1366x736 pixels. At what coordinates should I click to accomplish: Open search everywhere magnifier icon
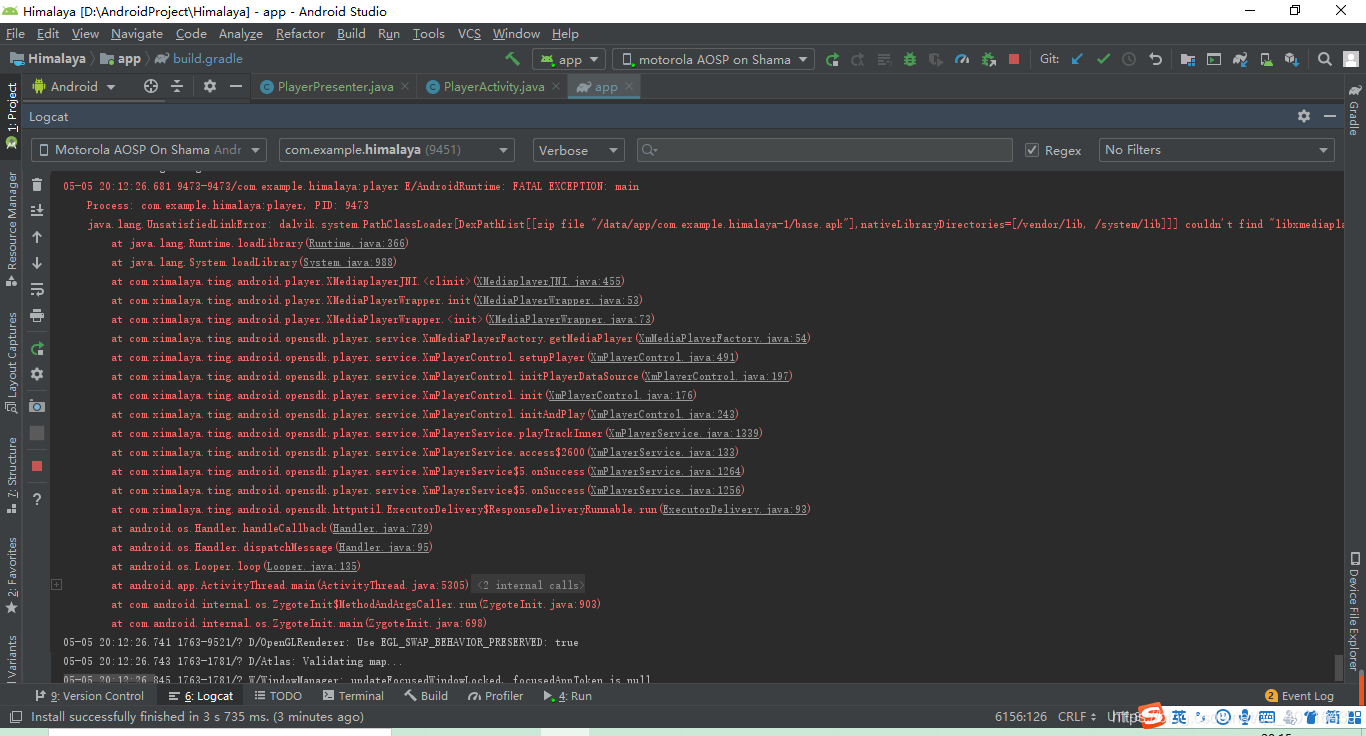coord(1324,59)
